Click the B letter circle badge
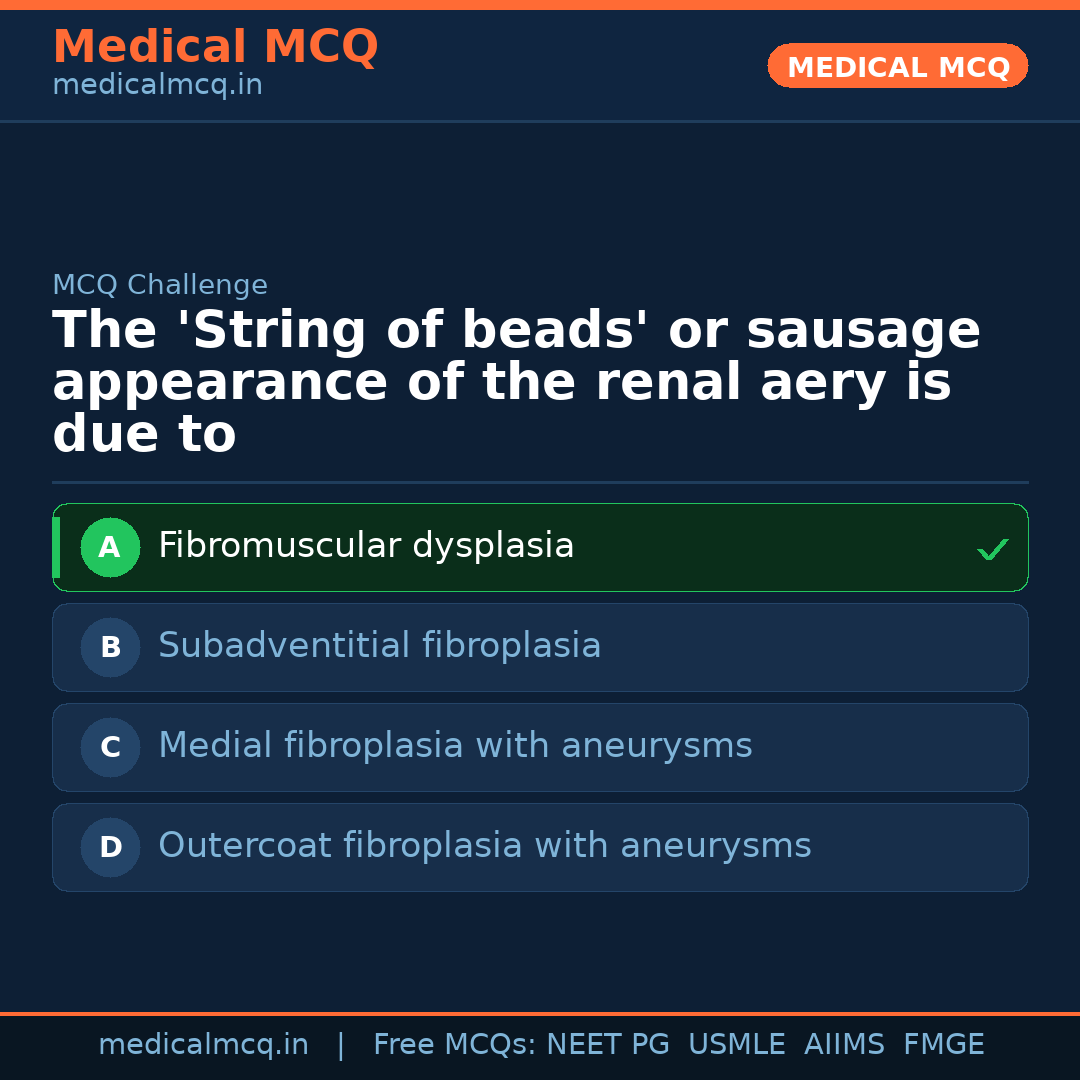This screenshot has height=1080, width=1080. (x=110, y=648)
